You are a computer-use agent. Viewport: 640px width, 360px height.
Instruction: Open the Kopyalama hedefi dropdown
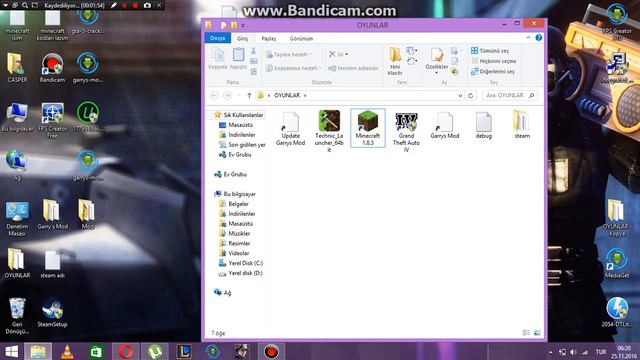293,68
